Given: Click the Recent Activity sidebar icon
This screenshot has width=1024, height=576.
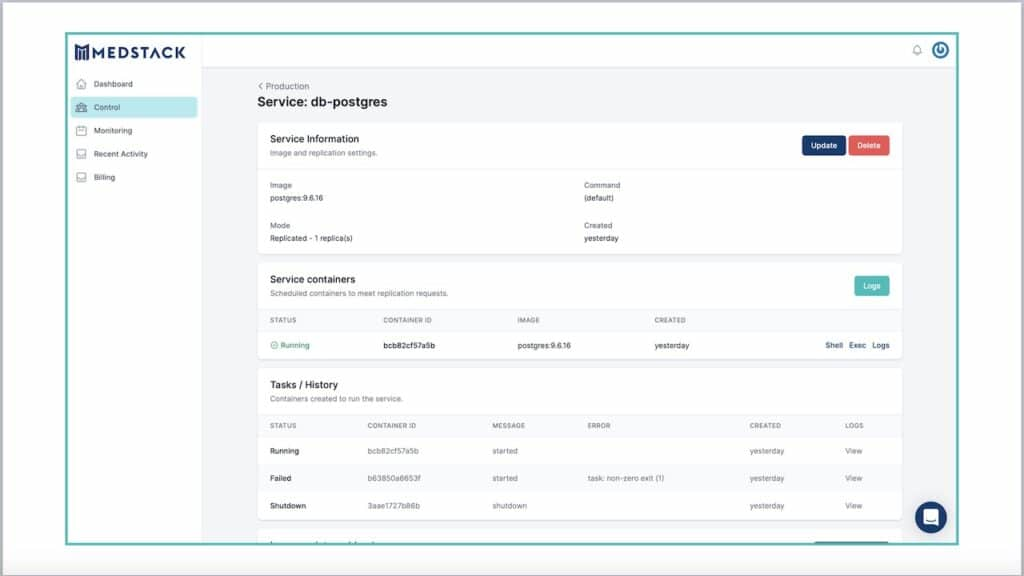Looking at the screenshot, I should coord(81,154).
